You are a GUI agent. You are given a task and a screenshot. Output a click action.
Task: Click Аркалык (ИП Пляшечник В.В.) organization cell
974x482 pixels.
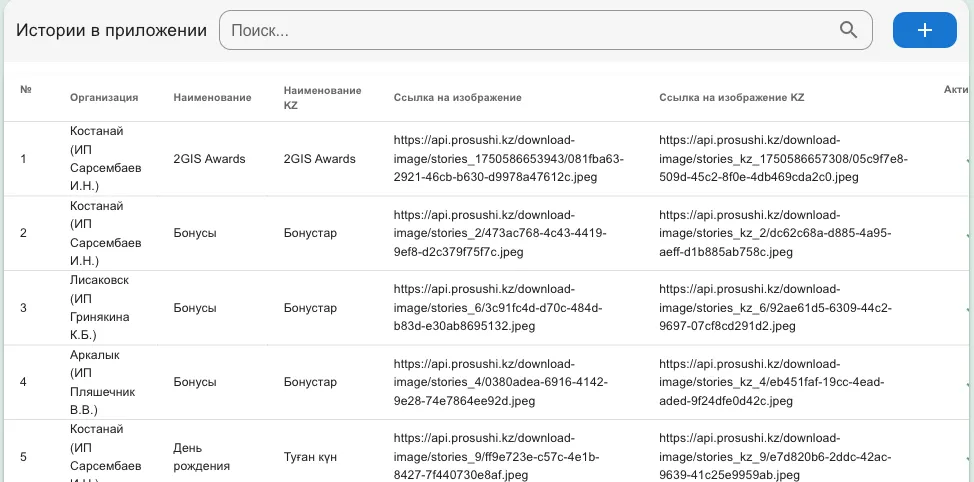point(102,383)
